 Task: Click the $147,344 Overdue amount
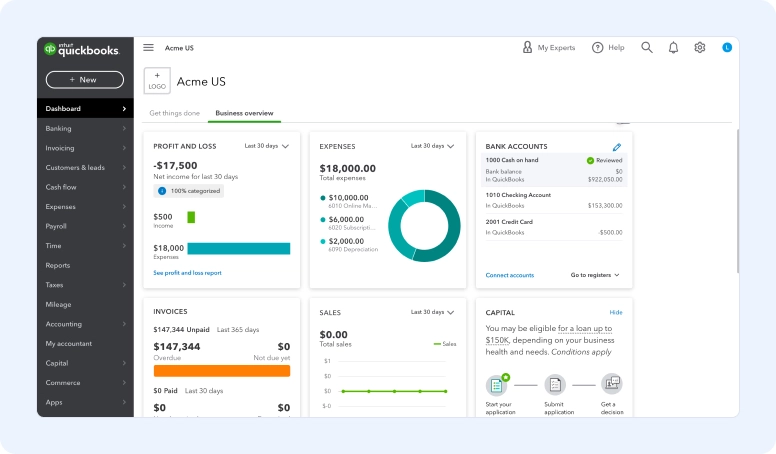(177, 347)
